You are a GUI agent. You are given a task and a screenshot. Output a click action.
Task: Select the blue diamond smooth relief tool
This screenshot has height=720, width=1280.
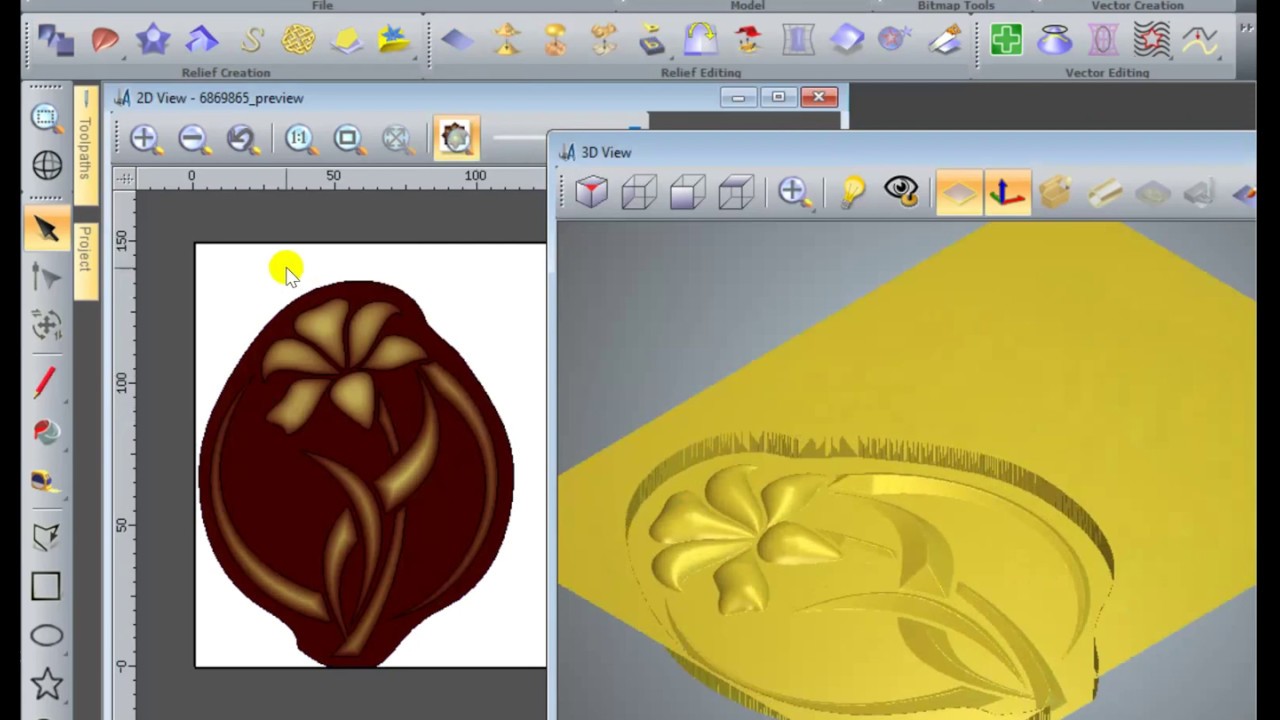click(x=457, y=40)
